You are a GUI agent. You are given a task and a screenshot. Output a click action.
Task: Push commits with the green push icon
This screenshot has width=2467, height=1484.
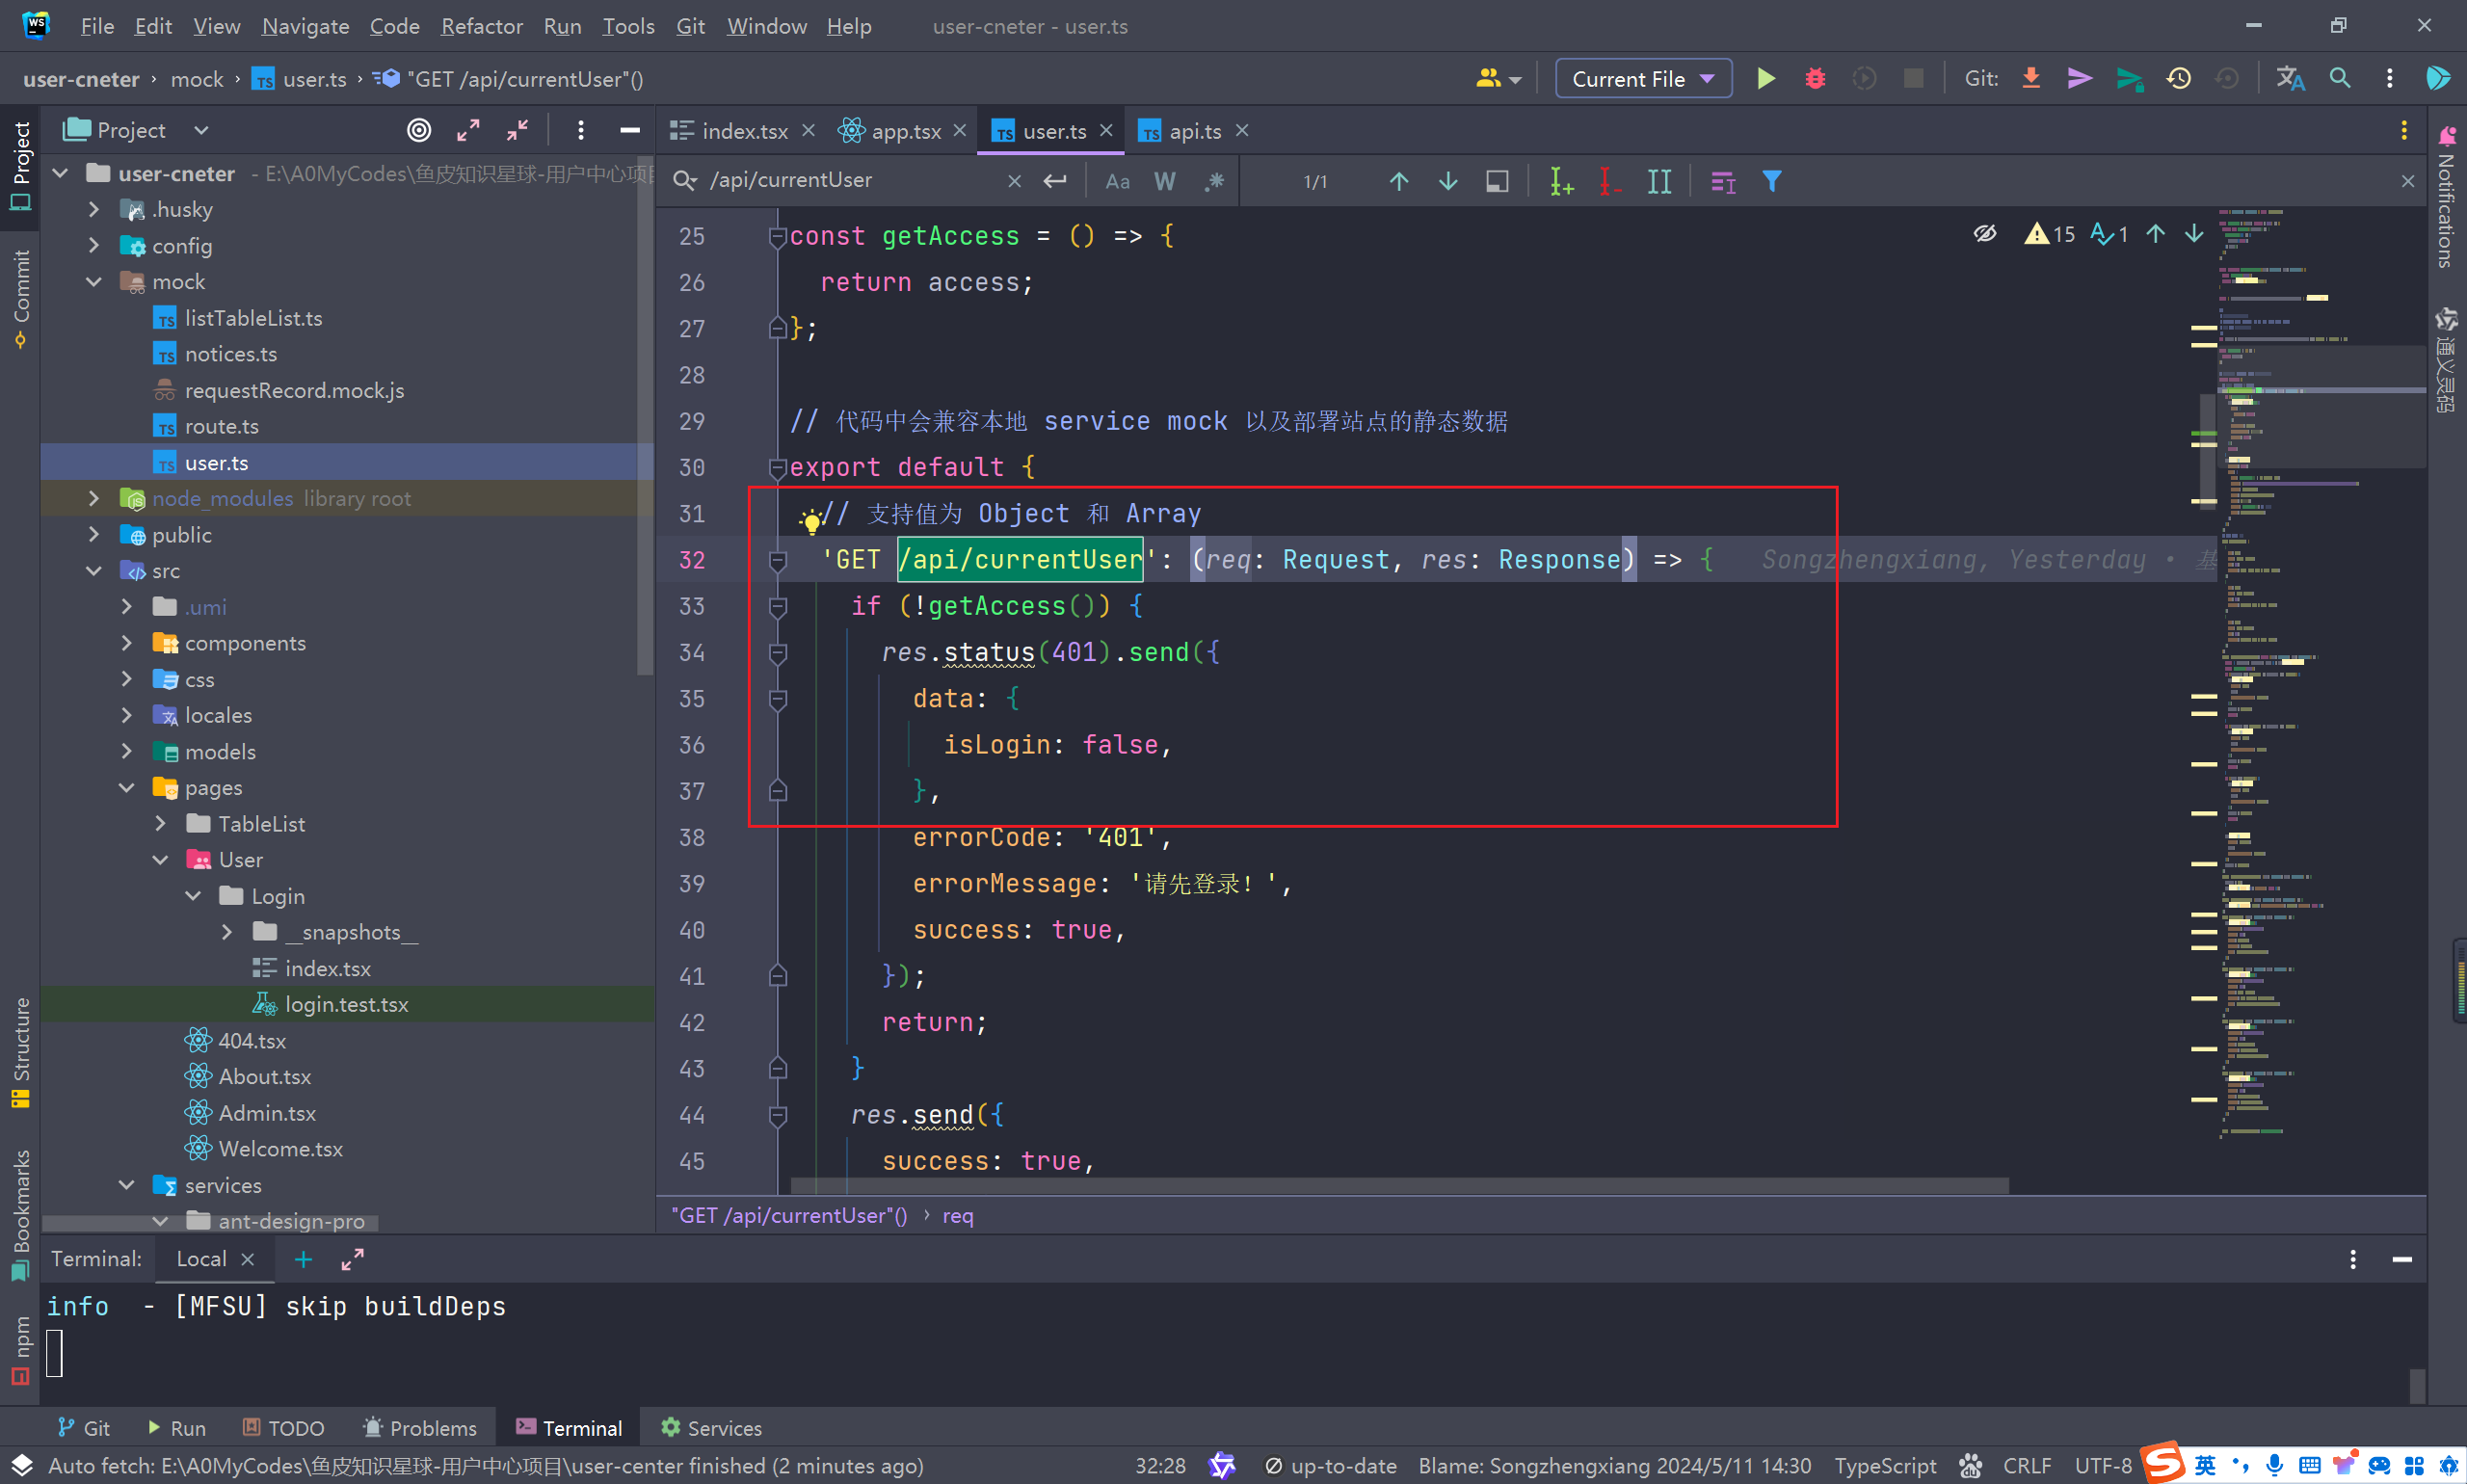click(2129, 78)
